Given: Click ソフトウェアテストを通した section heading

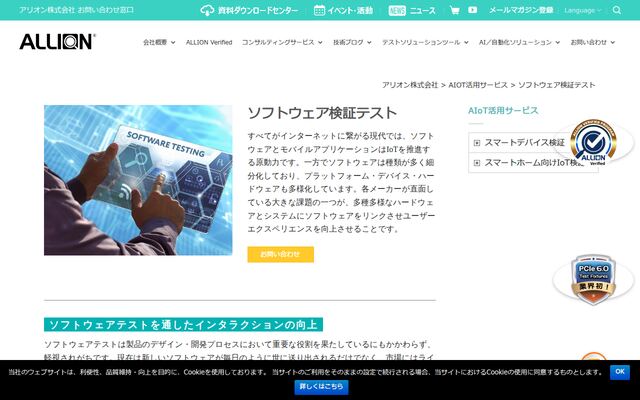Looking at the screenshot, I should click(x=183, y=325).
